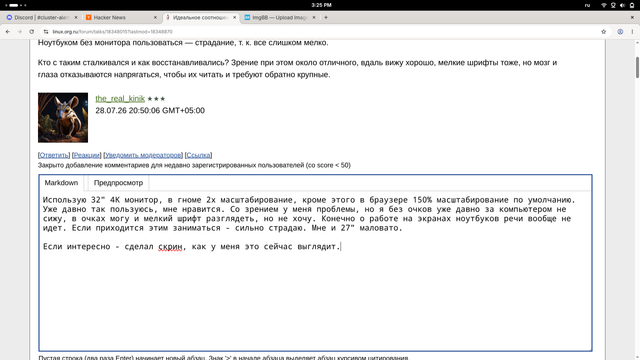Open a new tab with plus button
Viewport: 640px width, 360px height.
pyautogui.click(x=326, y=18)
